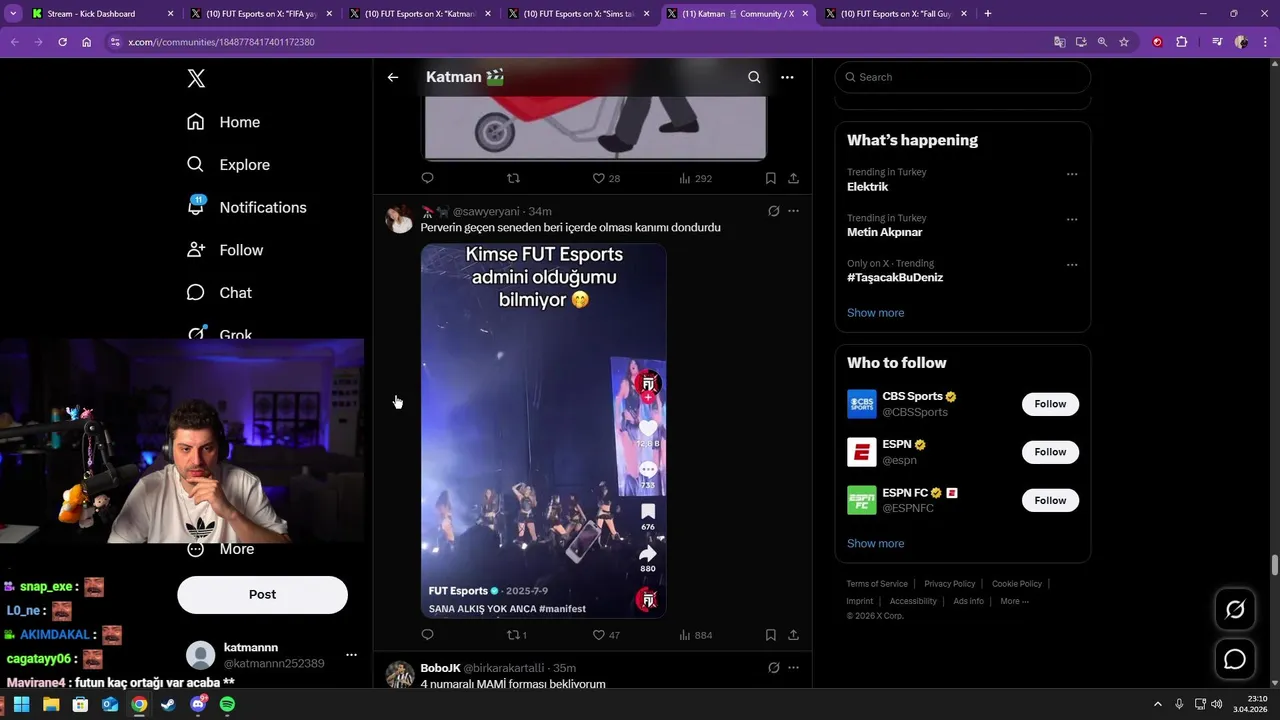Open the Grok floating button
The image size is (1280, 720).
(x=1235, y=609)
